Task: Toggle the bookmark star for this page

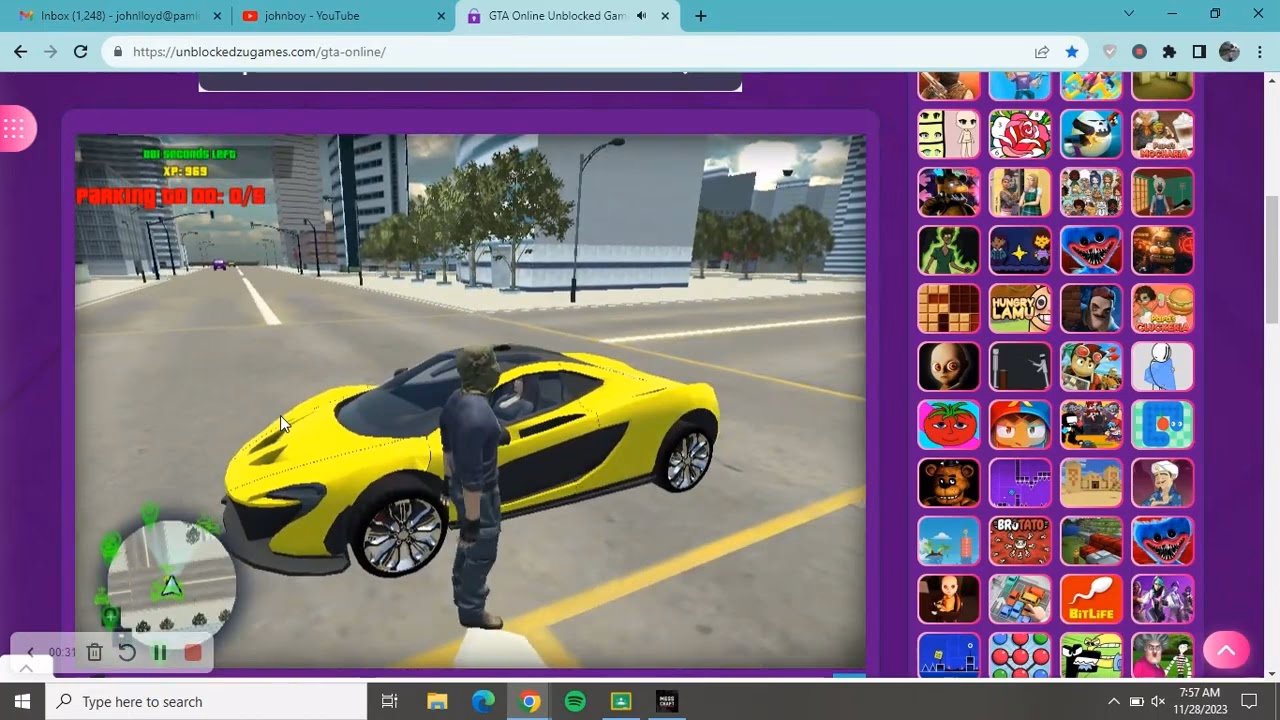Action: tap(1072, 52)
